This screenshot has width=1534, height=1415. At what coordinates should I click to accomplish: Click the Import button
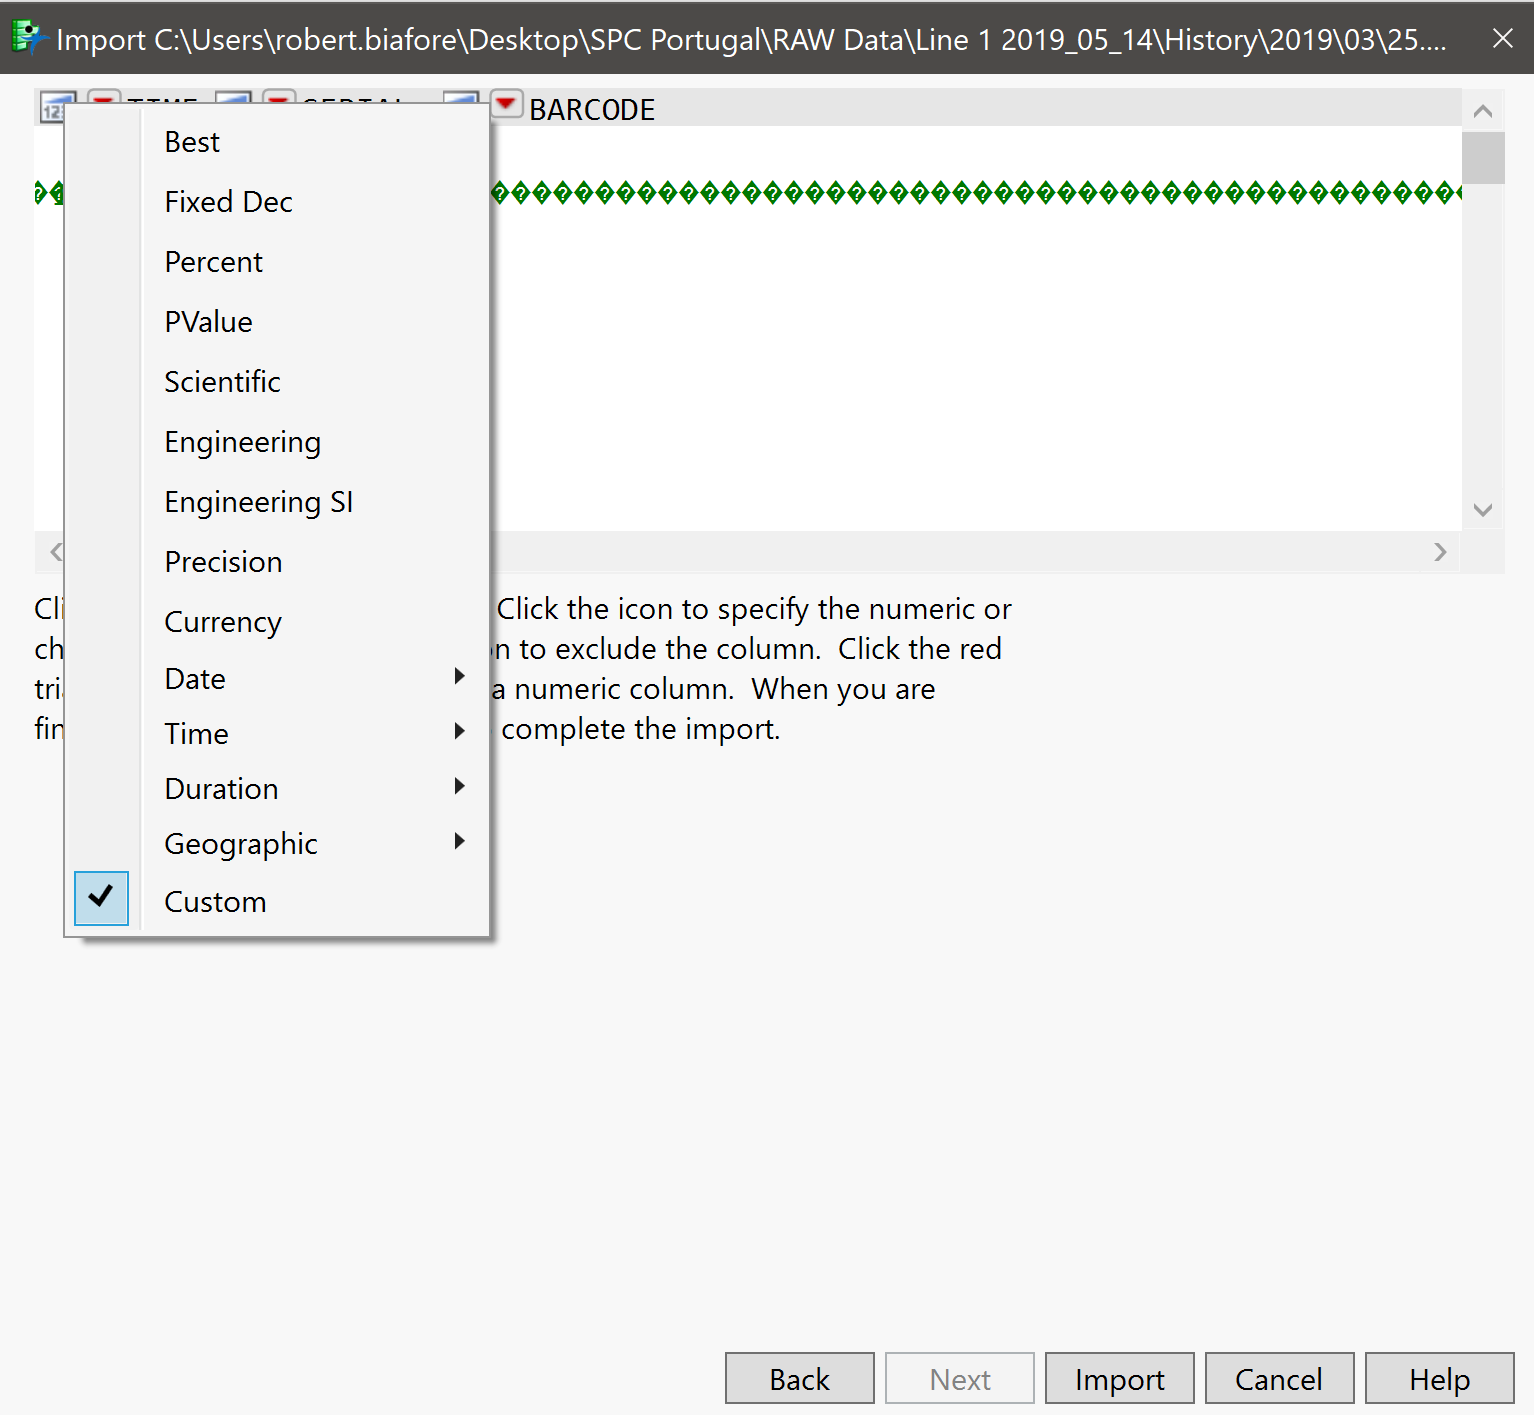tap(1118, 1378)
